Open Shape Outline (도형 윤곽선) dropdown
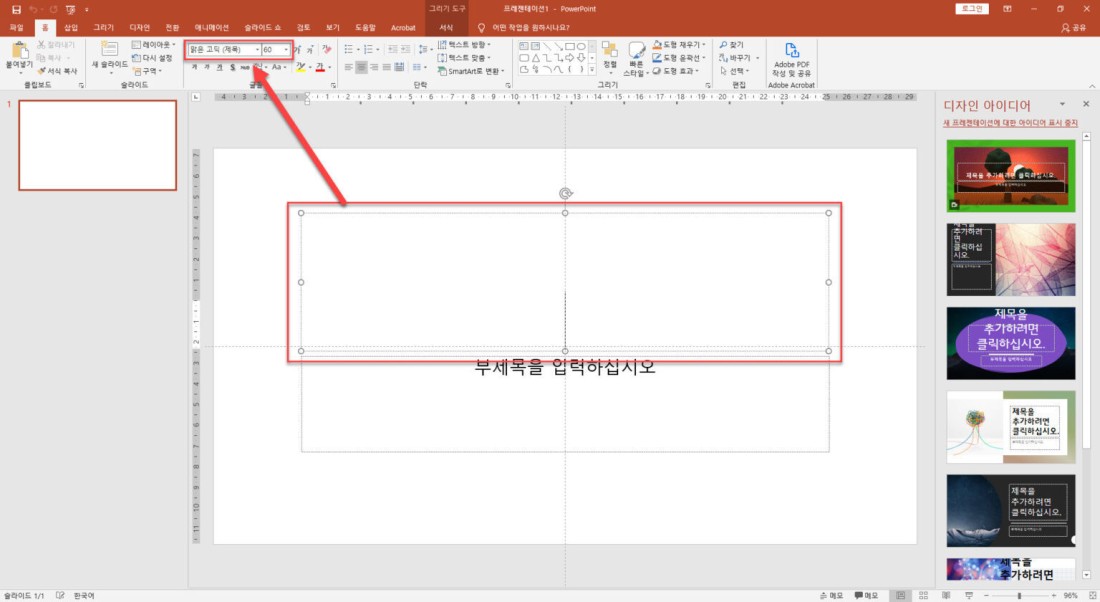Image resolution: width=1100 pixels, height=602 pixels. (x=677, y=58)
